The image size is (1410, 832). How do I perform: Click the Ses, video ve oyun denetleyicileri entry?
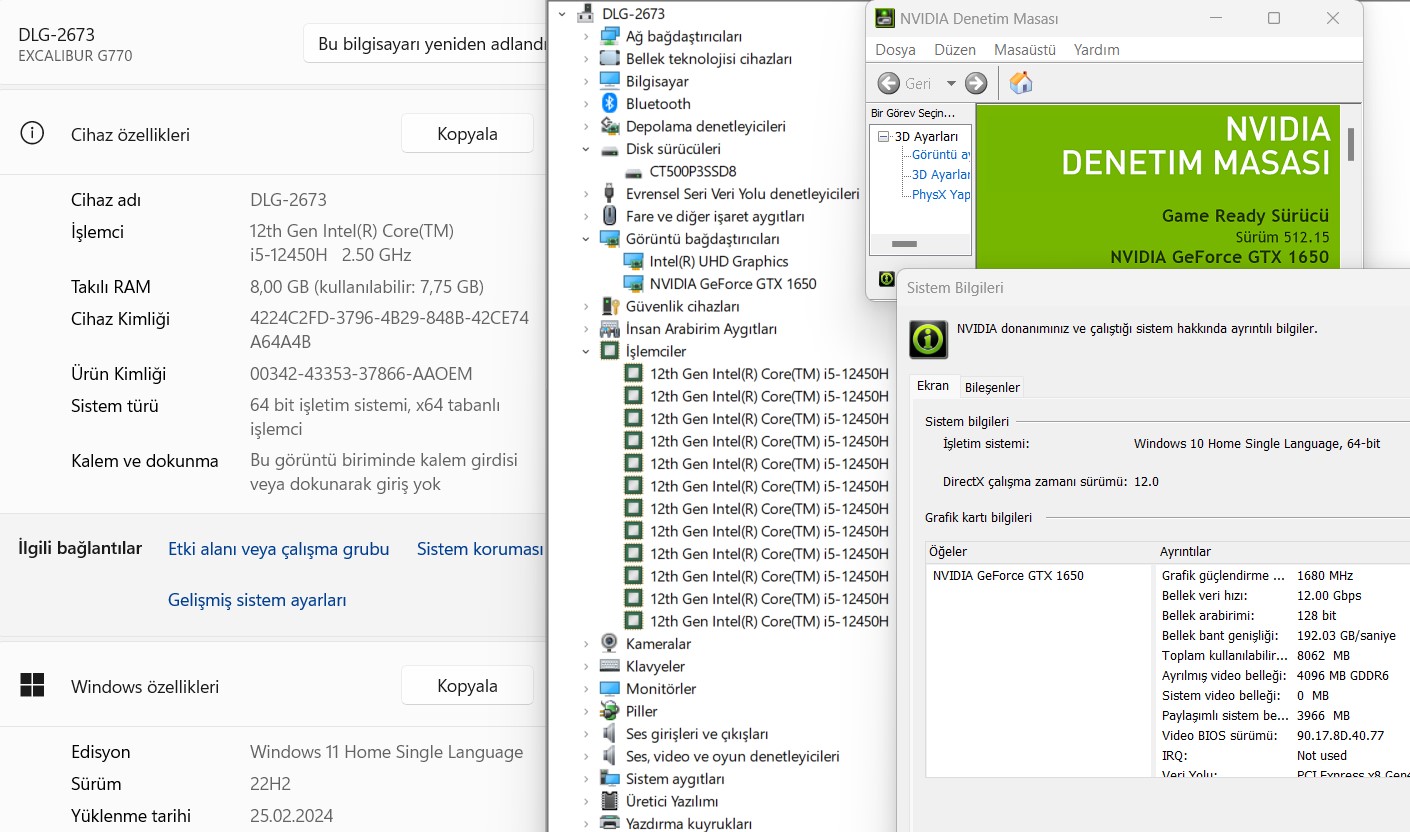(733, 756)
